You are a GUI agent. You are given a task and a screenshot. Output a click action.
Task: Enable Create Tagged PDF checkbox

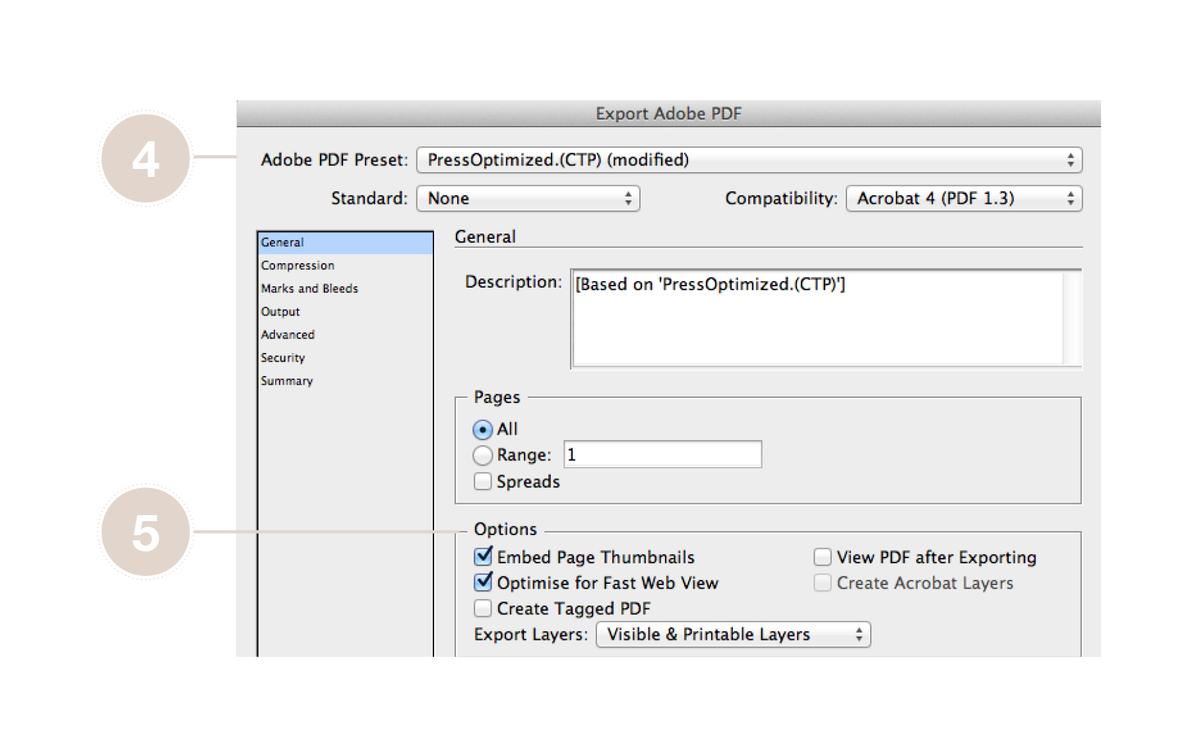click(483, 608)
